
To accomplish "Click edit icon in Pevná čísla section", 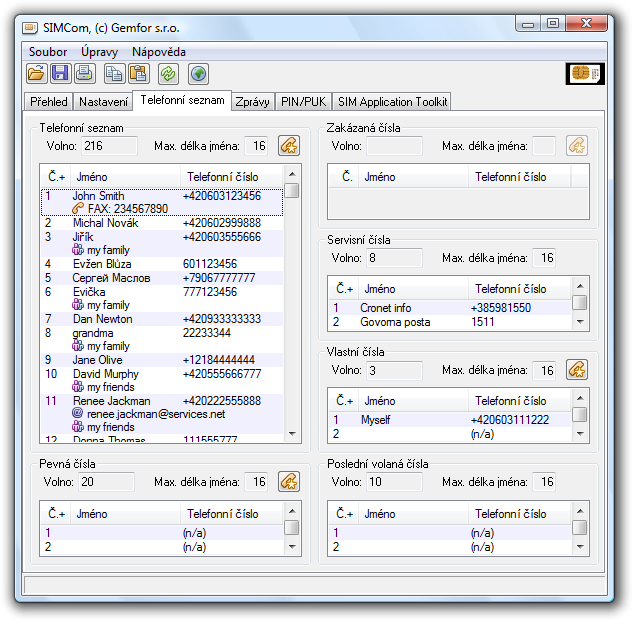I will 288,482.
